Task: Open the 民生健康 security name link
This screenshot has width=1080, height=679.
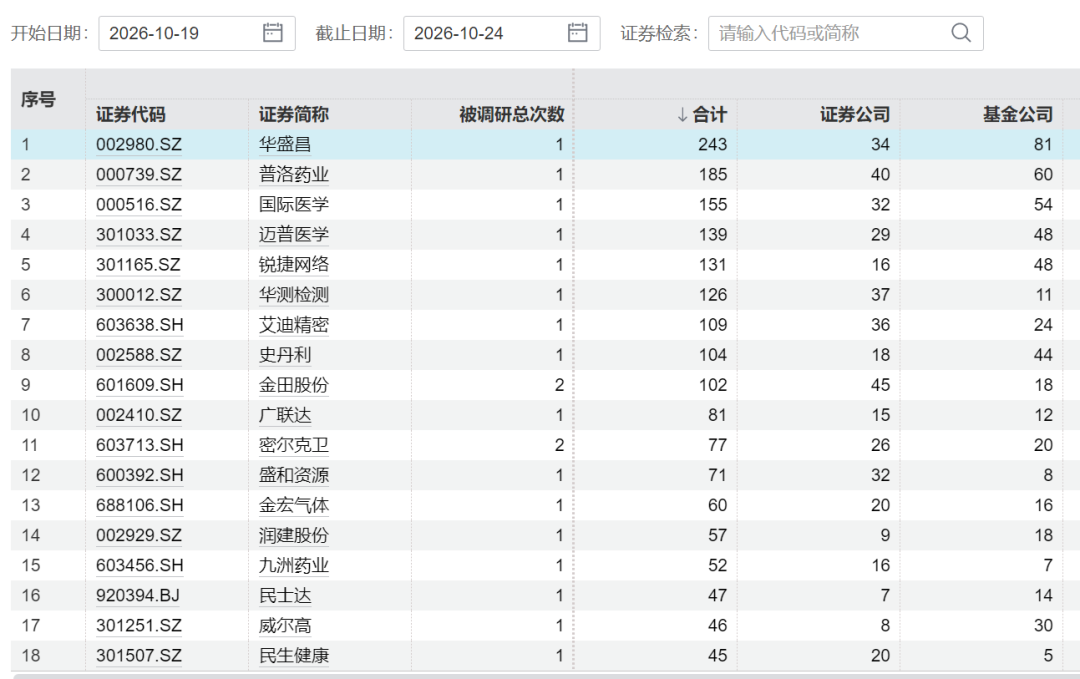Action: pyautogui.click(x=294, y=656)
